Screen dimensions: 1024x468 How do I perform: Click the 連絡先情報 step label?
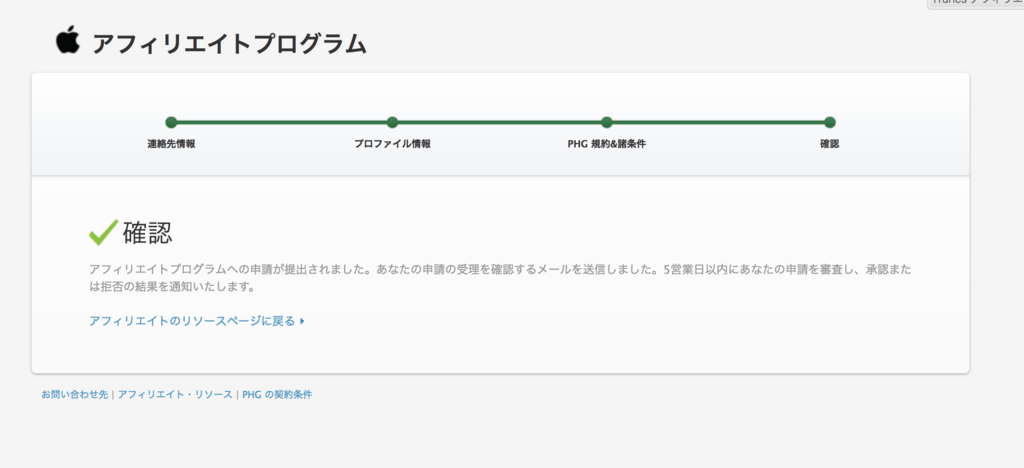tap(171, 144)
